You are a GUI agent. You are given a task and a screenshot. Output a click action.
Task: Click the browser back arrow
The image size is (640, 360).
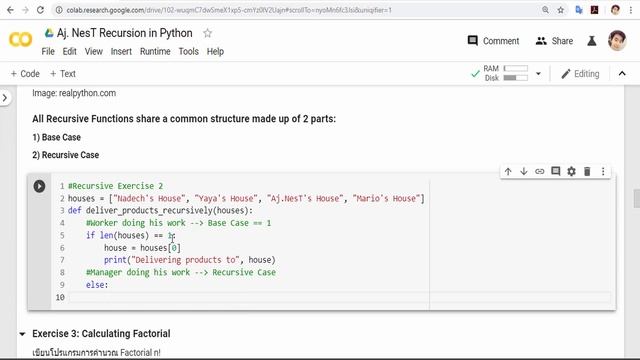pyautogui.click(x=10, y=10)
